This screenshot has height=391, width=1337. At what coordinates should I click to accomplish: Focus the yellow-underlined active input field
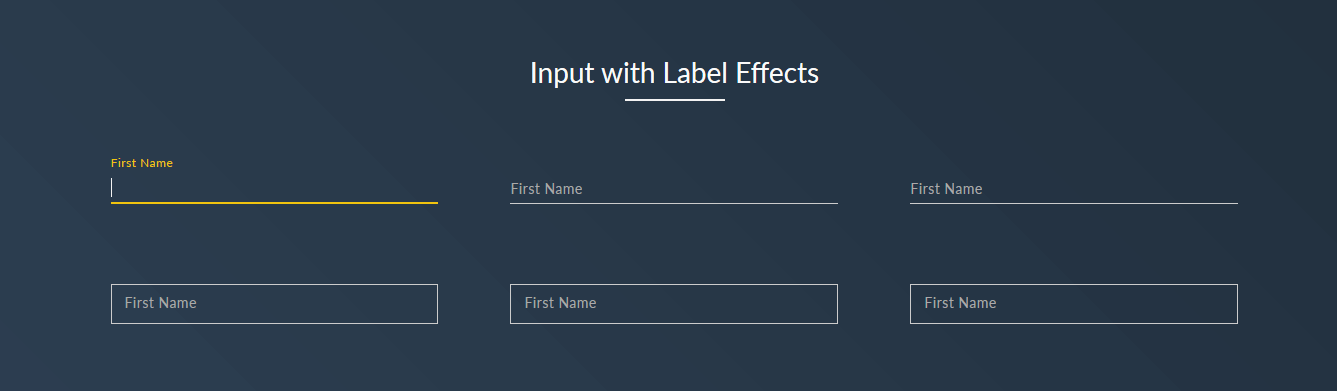[274, 188]
